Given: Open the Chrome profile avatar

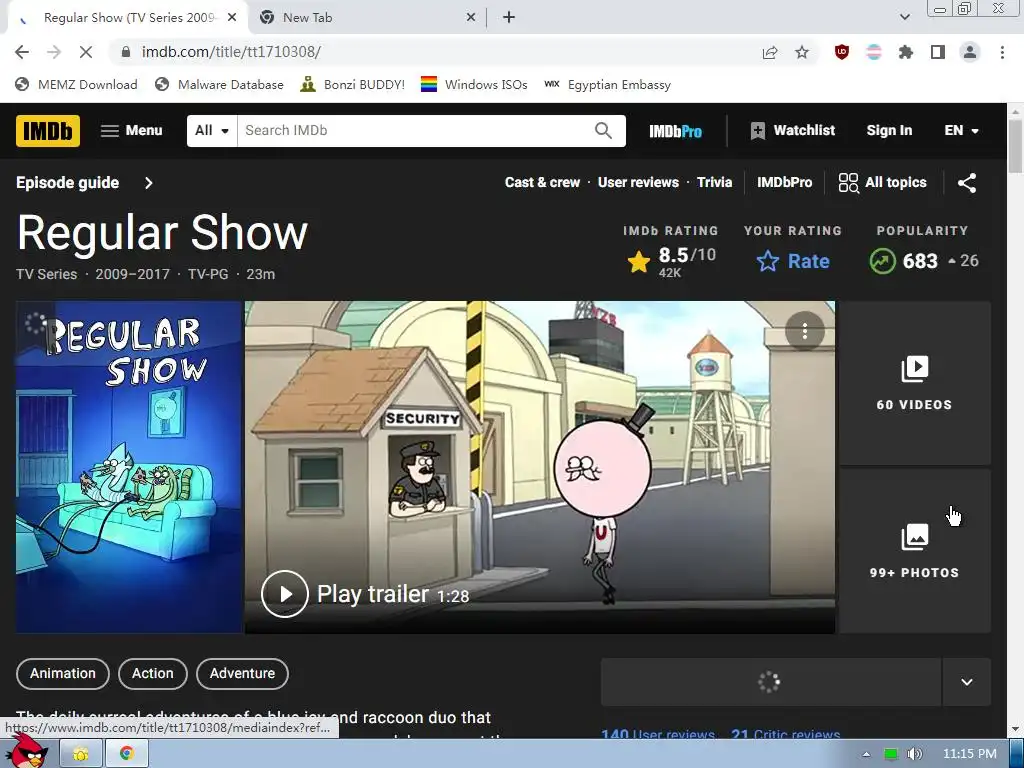Looking at the screenshot, I should click(x=970, y=52).
